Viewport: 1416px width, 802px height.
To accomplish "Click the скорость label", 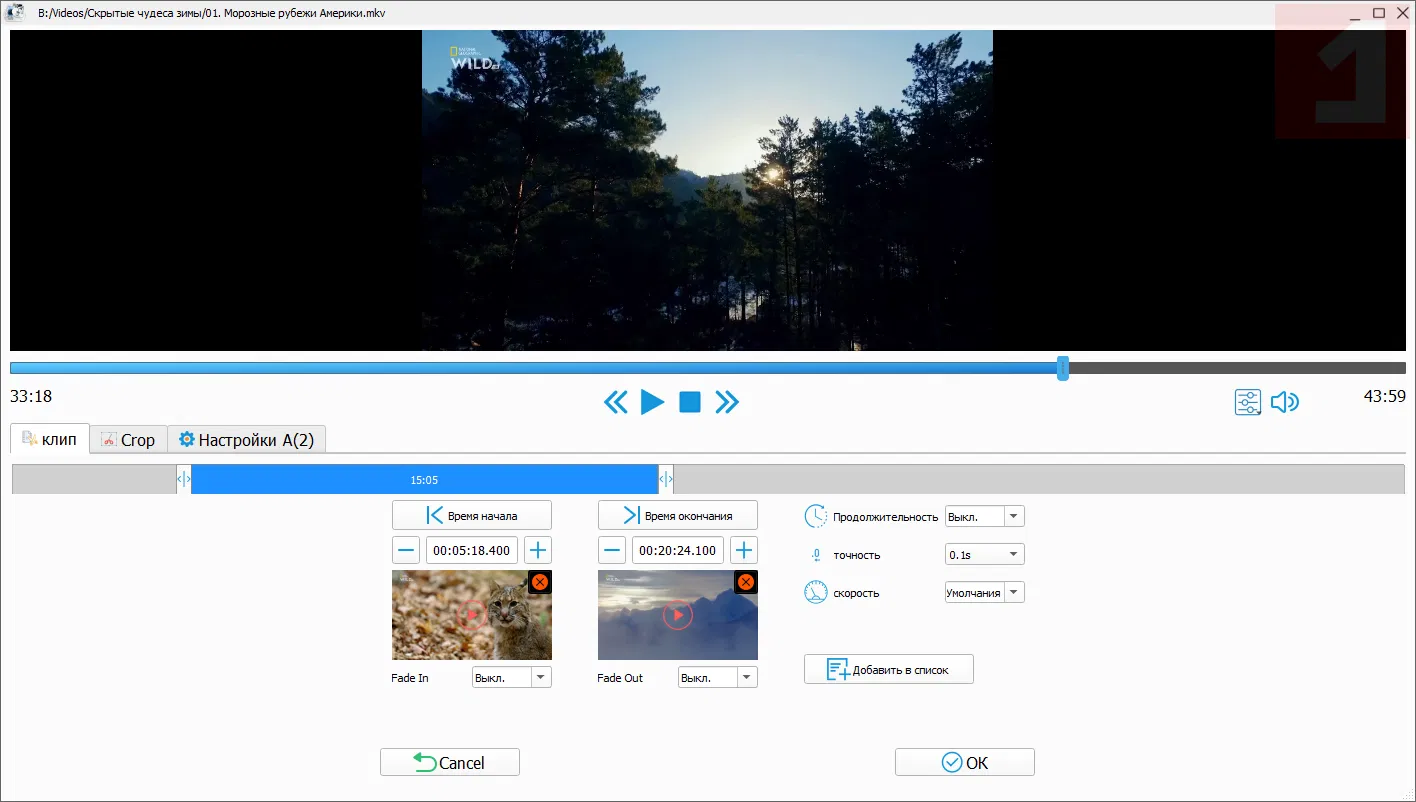I will [x=856, y=593].
